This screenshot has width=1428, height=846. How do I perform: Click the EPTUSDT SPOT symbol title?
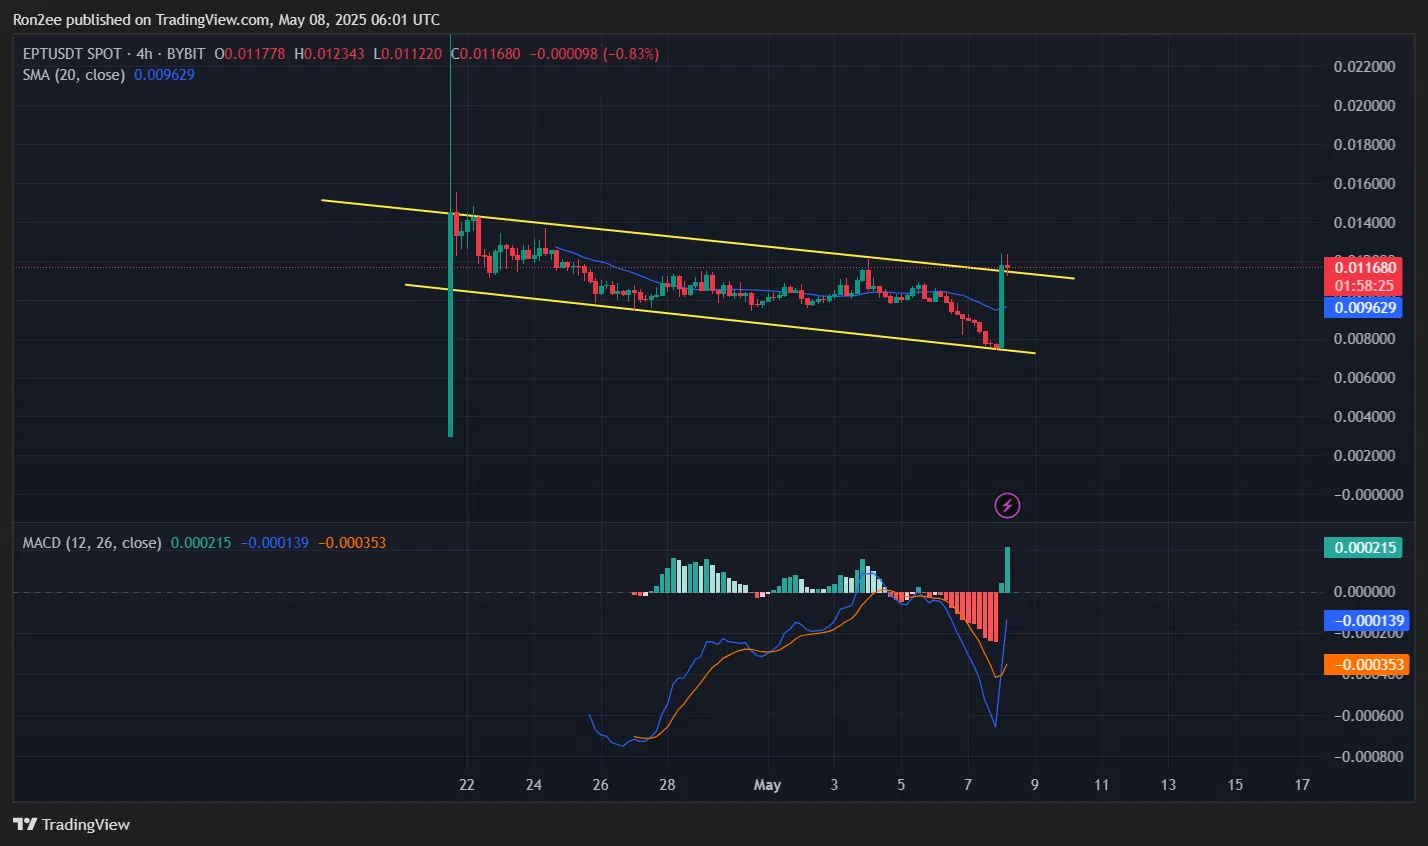pos(72,54)
